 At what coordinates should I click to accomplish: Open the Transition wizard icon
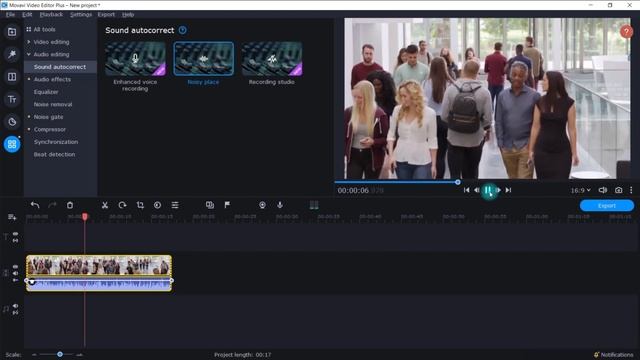pyautogui.click(x=210, y=205)
